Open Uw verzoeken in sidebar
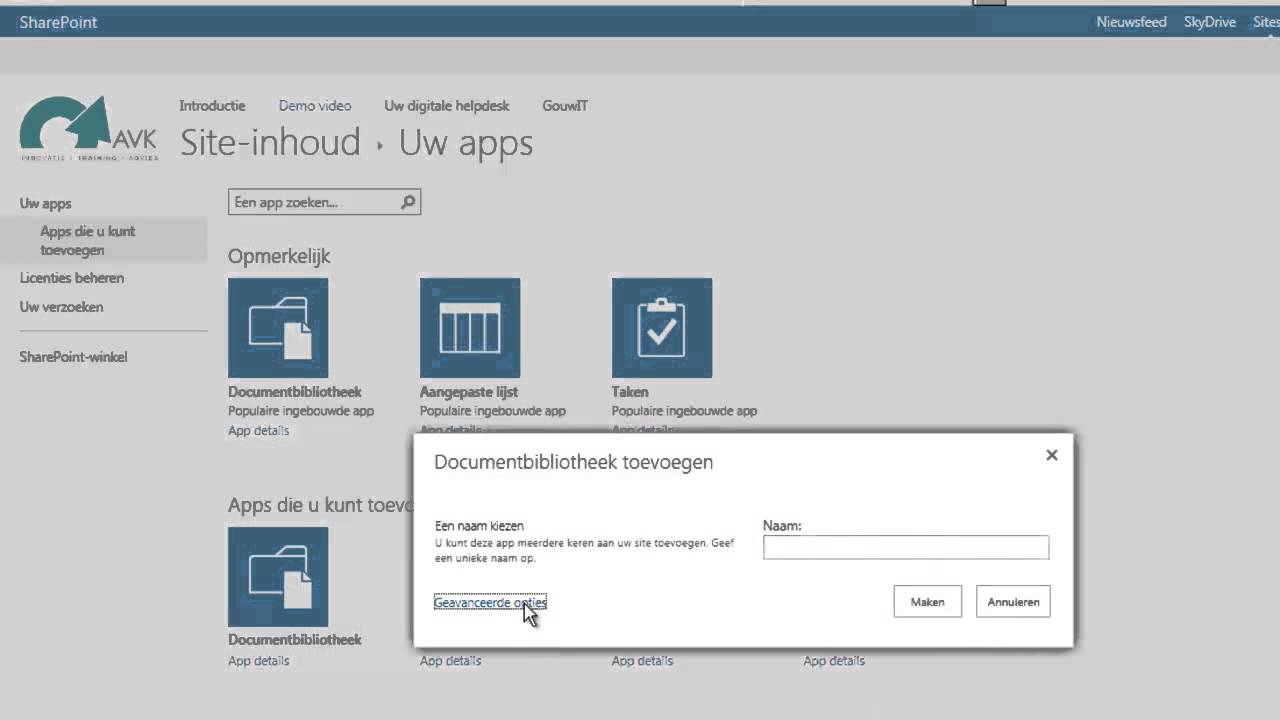 [x=61, y=307]
